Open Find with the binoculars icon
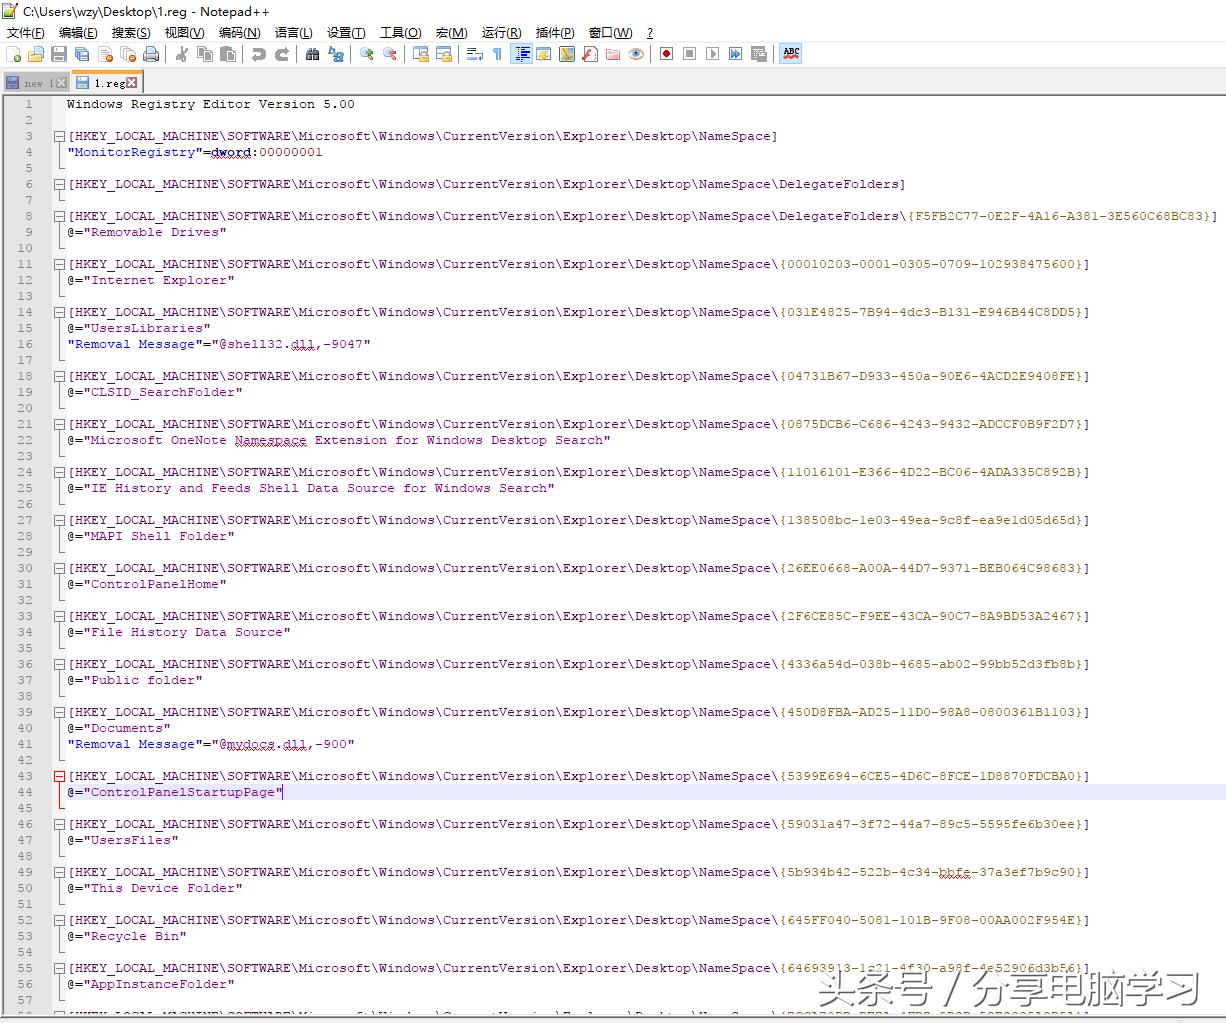 pyautogui.click(x=311, y=53)
